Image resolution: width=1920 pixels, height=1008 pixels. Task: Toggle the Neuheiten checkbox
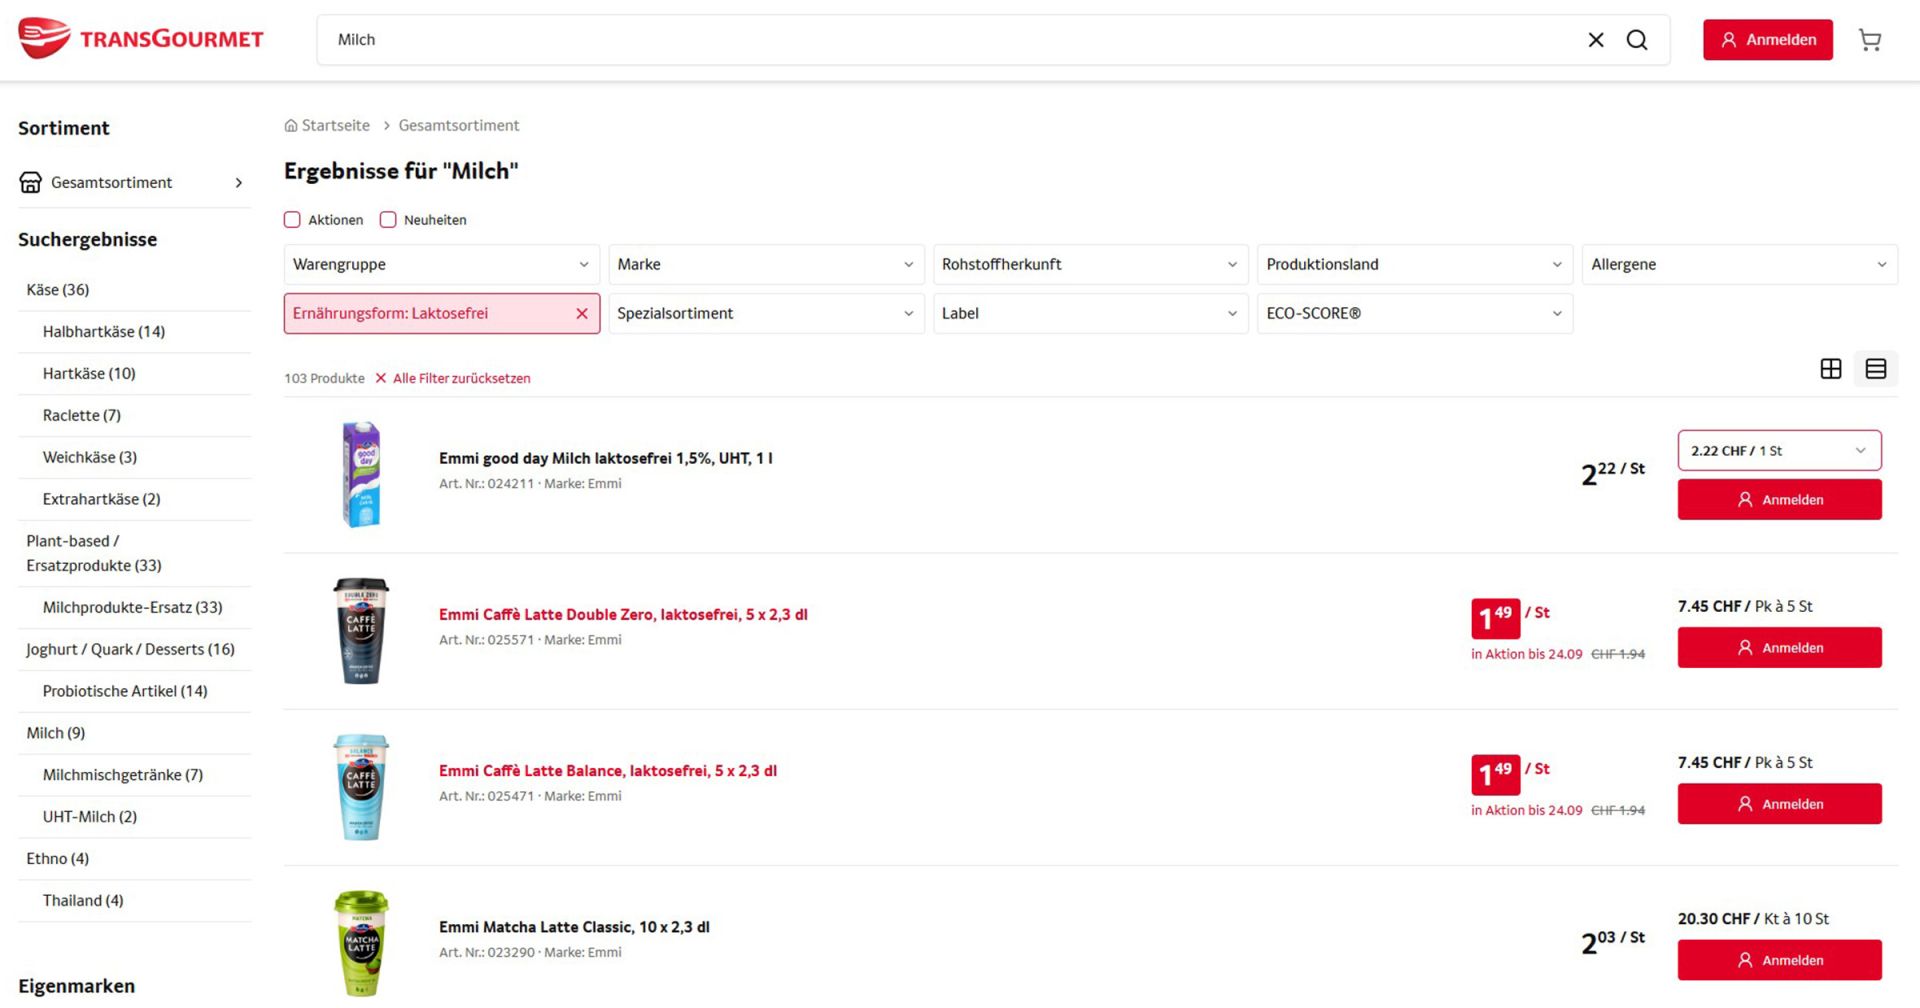388,220
